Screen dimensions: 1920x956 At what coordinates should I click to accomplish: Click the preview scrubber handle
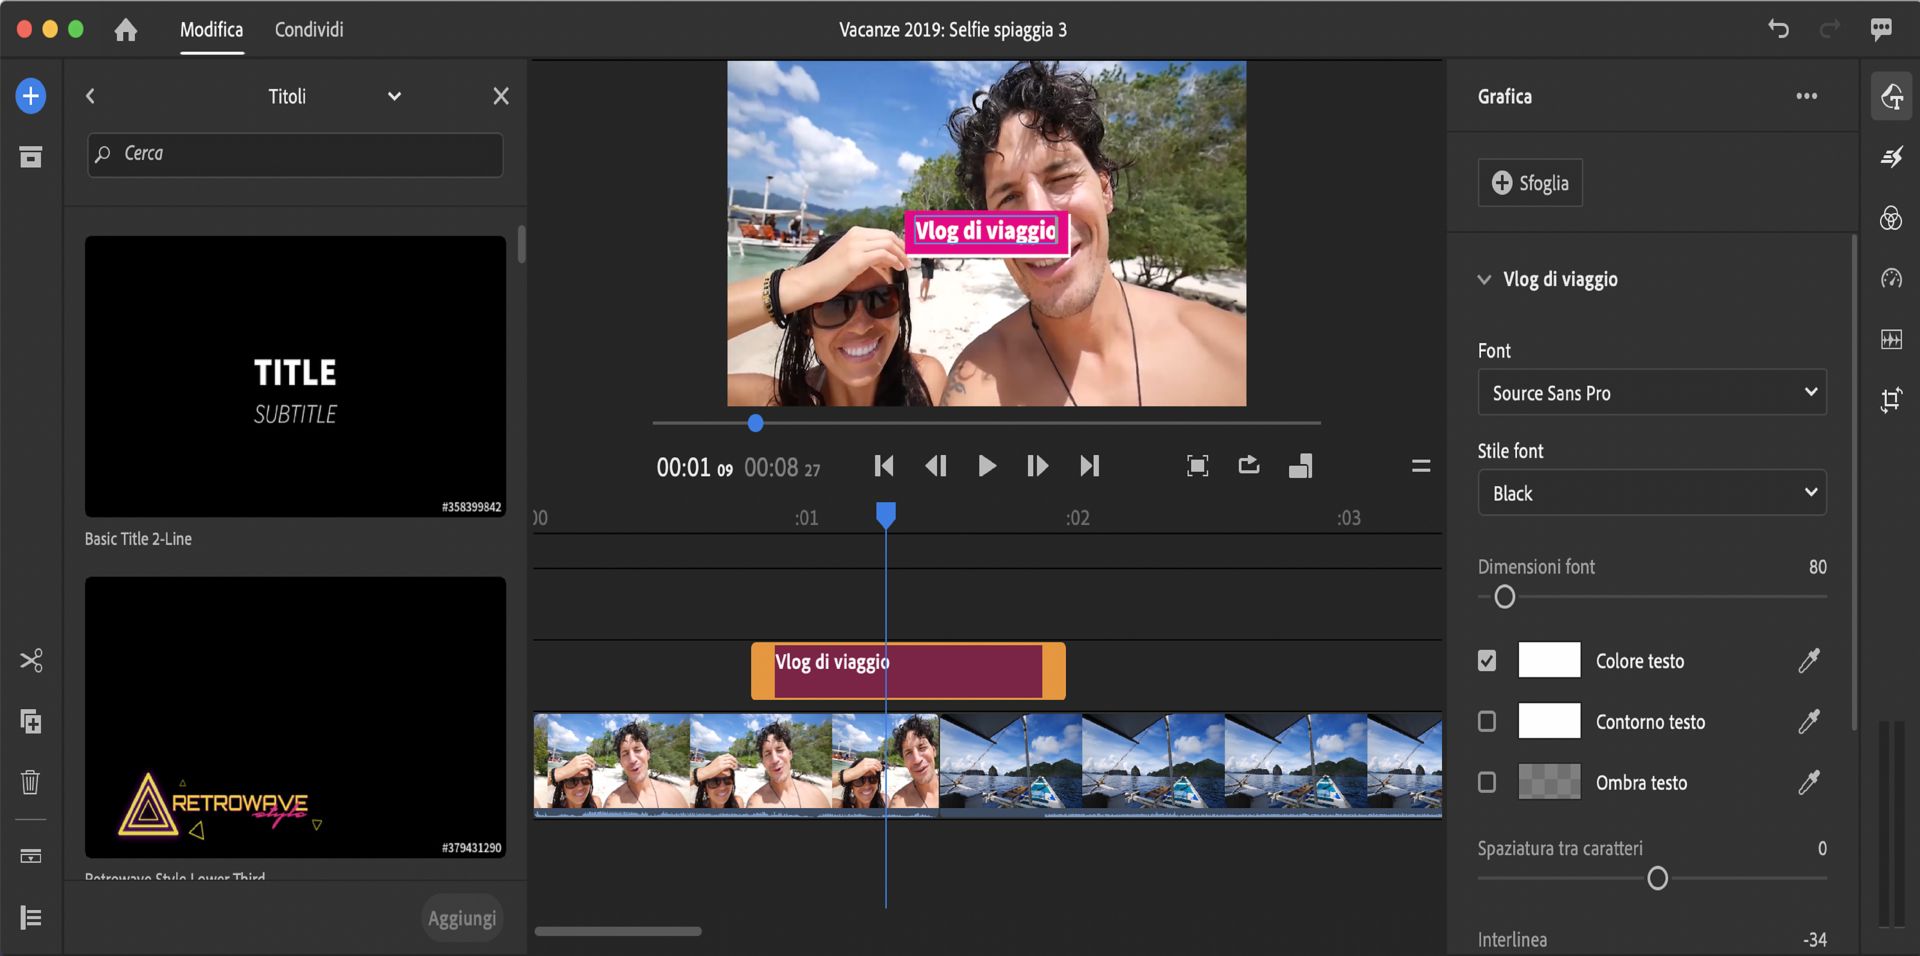click(x=755, y=423)
